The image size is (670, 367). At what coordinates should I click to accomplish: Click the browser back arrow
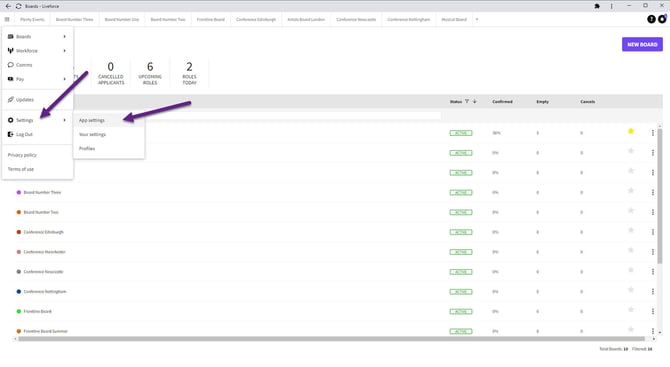coord(8,6)
